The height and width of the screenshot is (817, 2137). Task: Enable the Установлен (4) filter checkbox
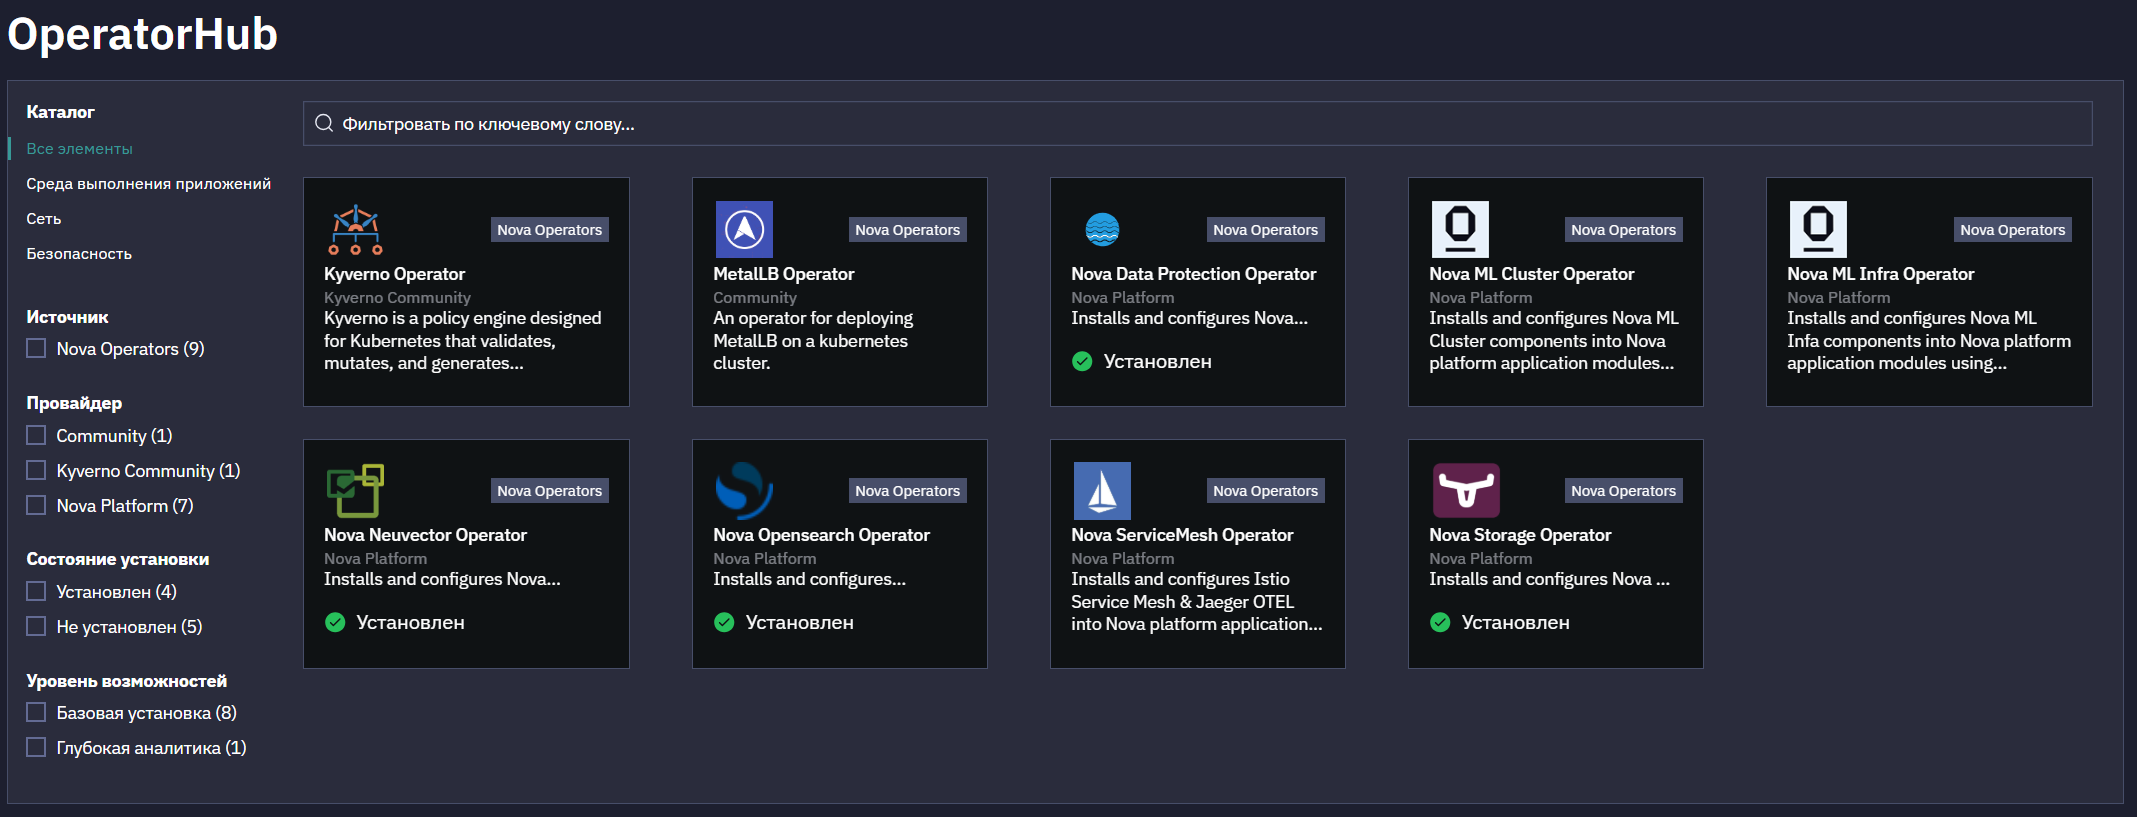coord(36,591)
